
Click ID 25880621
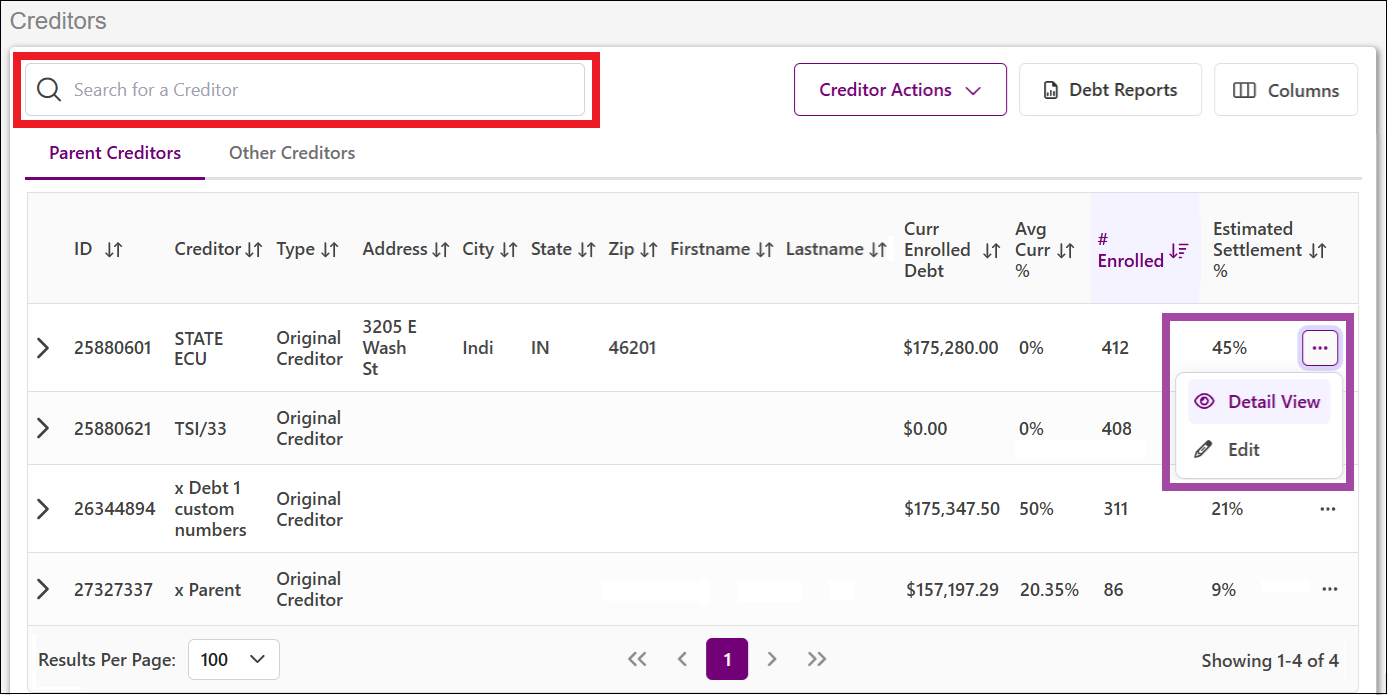pos(113,428)
